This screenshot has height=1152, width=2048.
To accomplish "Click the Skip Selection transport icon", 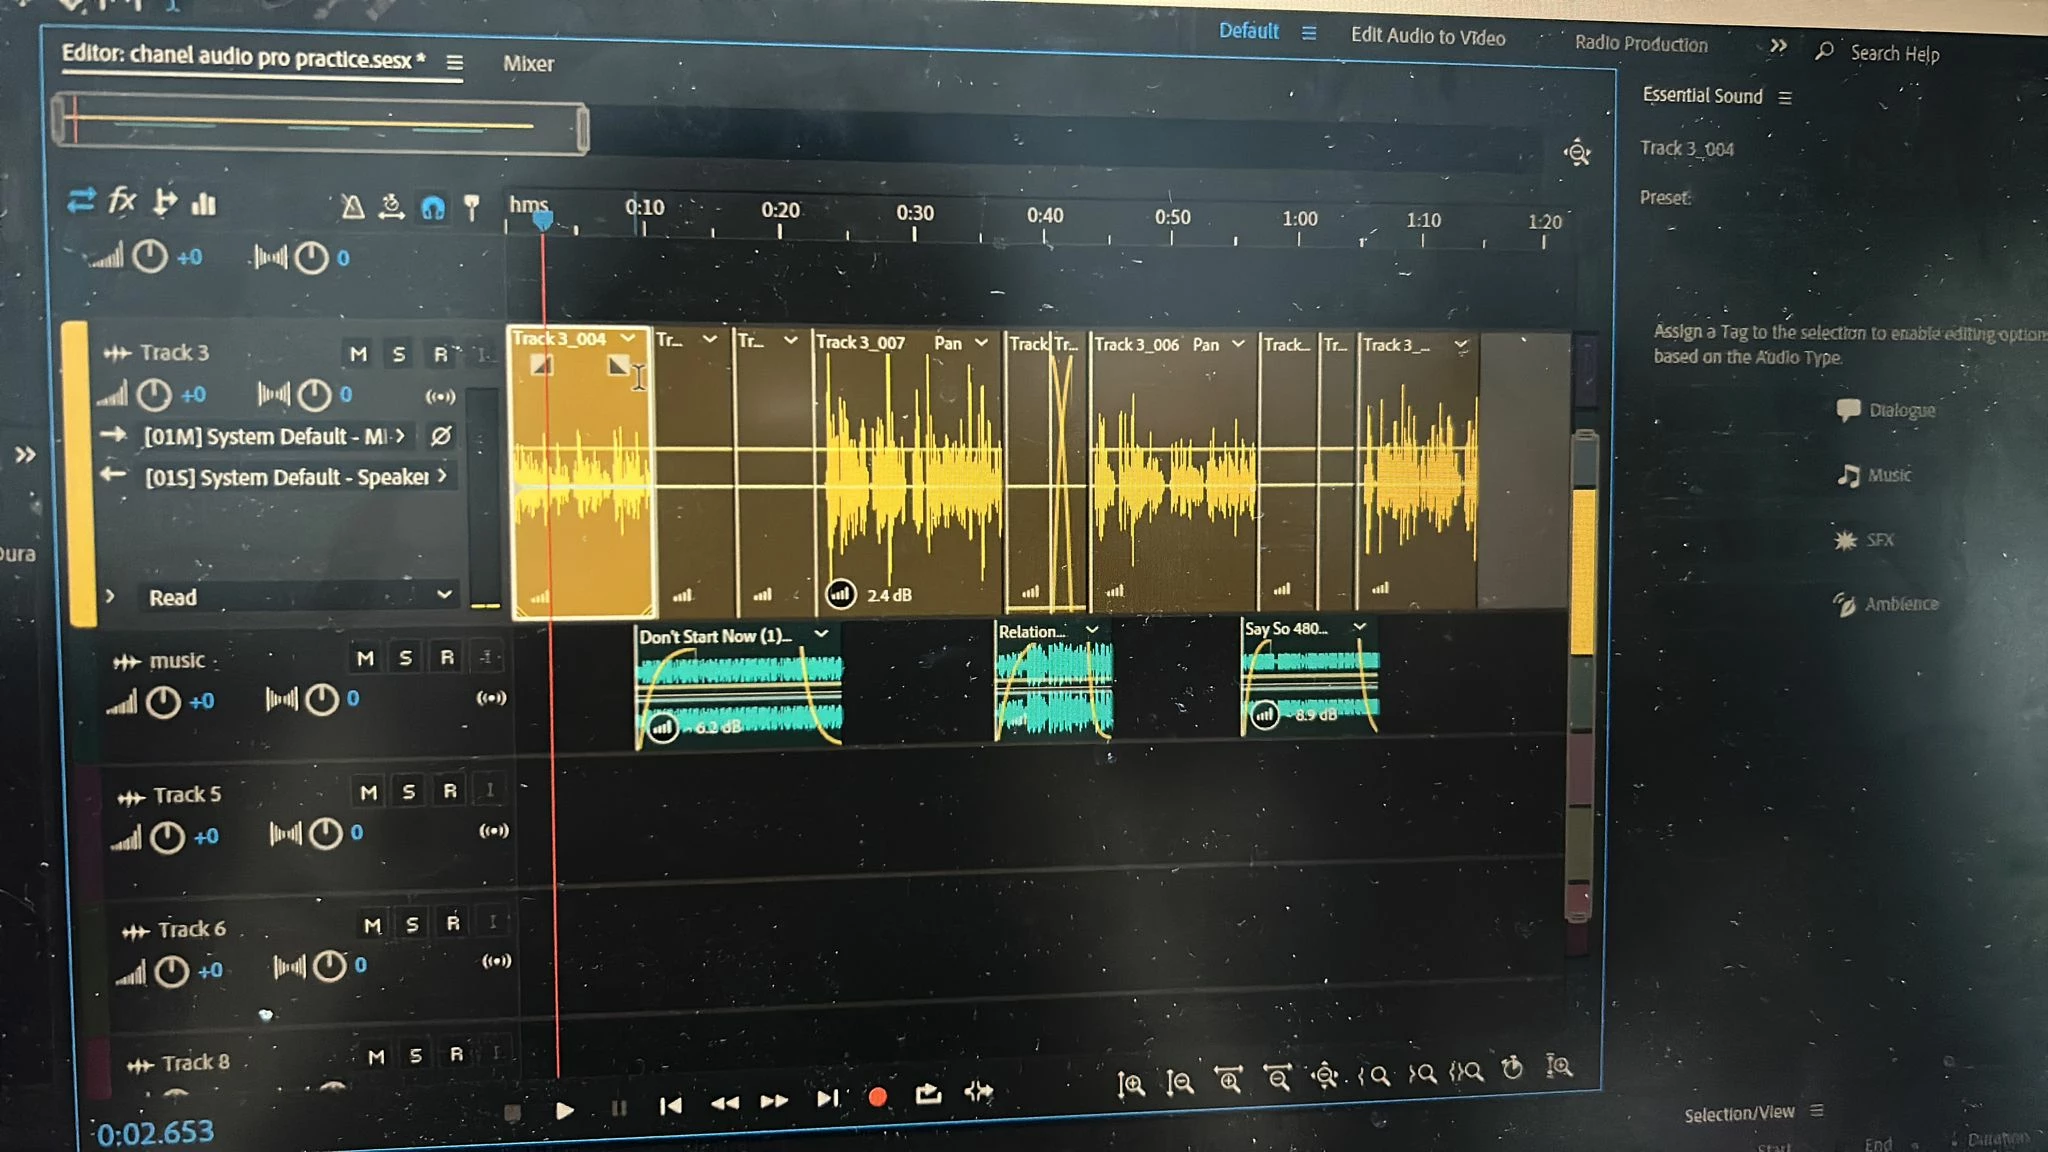I will click(x=979, y=1092).
